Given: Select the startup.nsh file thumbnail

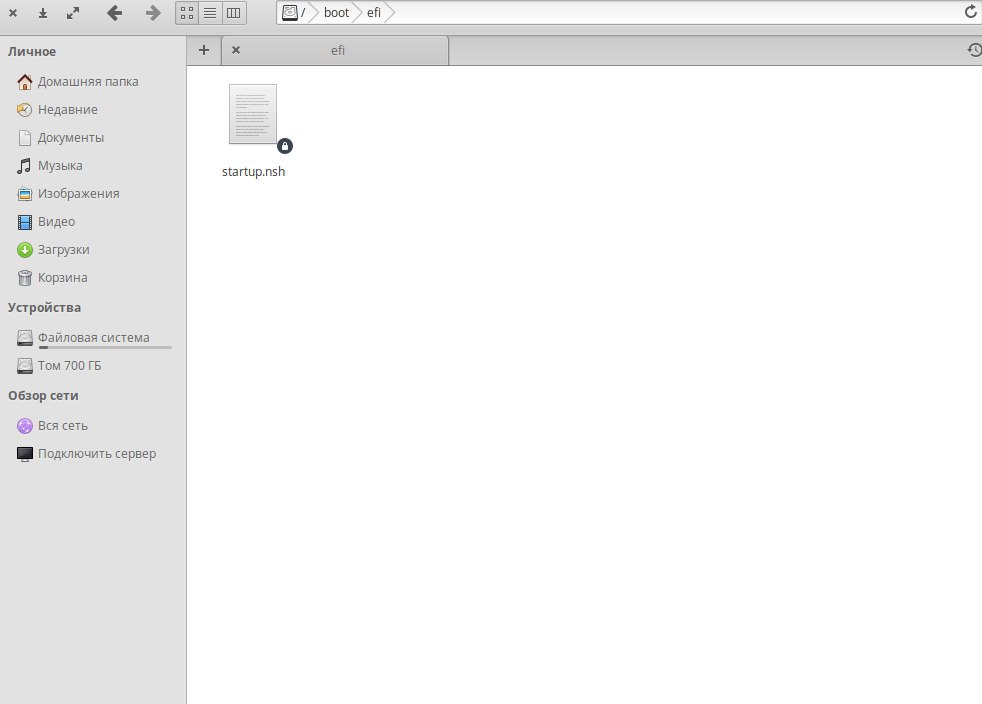Looking at the screenshot, I should [x=253, y=114].
